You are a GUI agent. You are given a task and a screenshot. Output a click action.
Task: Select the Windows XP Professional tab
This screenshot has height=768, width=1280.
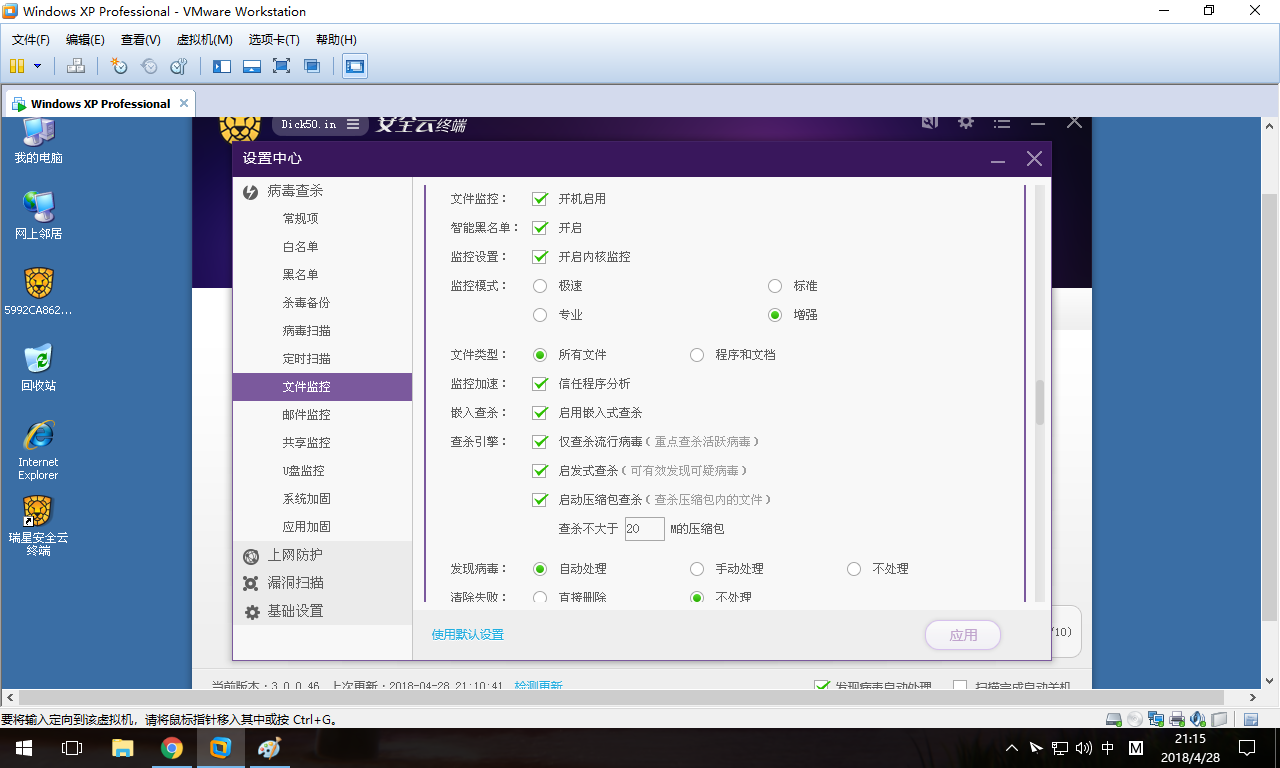point(100,103)
